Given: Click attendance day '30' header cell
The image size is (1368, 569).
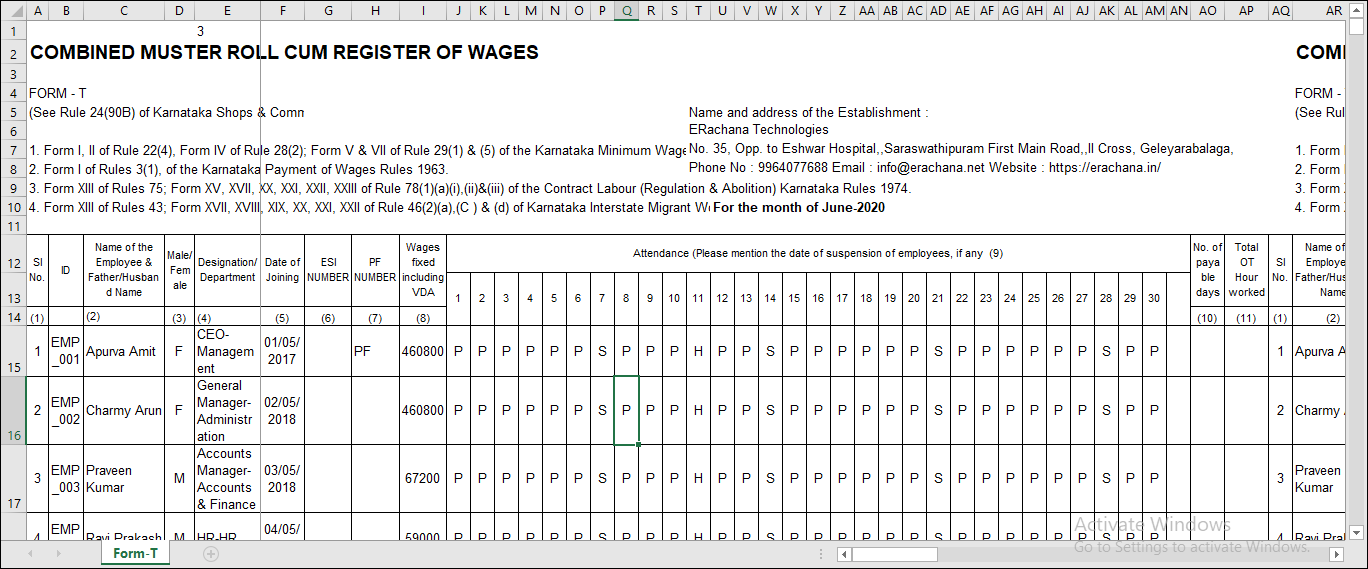Looking at the screenshot, I should (x=1154, y=298).
